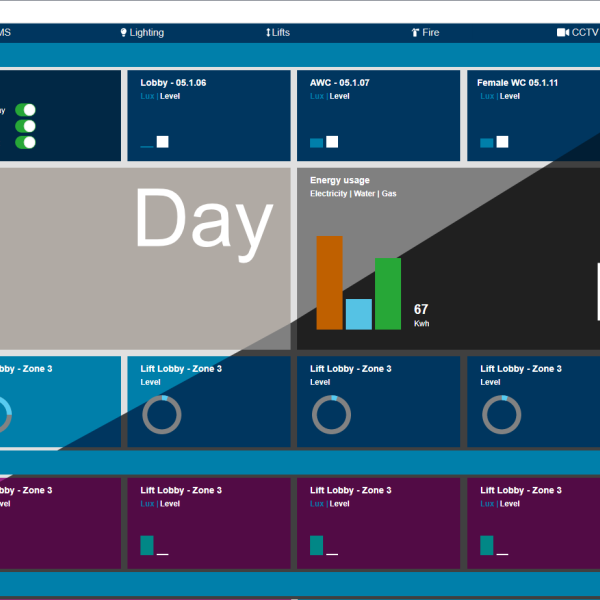Viewport: 600px width, 600px height.
Task: Click the sprinkler icon beside Fire
Action: [x=415, y=33]
